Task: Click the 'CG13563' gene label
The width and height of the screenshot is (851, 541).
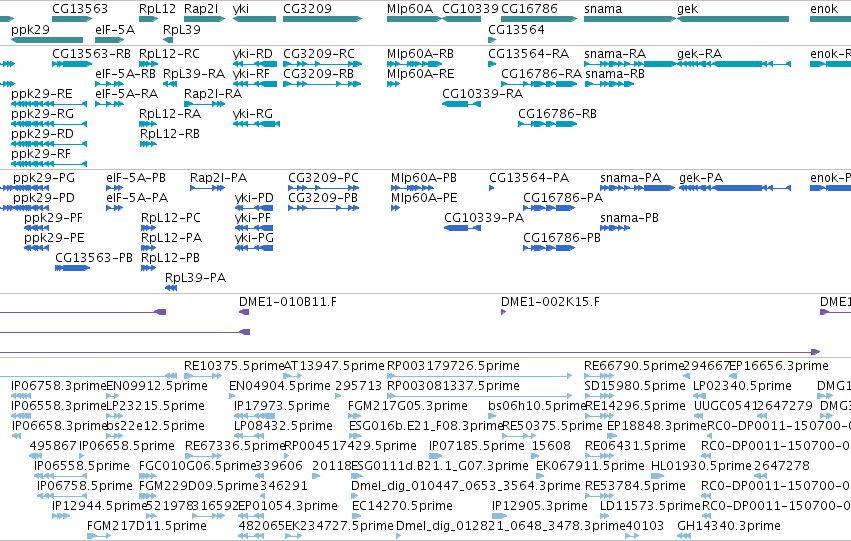Action: 80,9
